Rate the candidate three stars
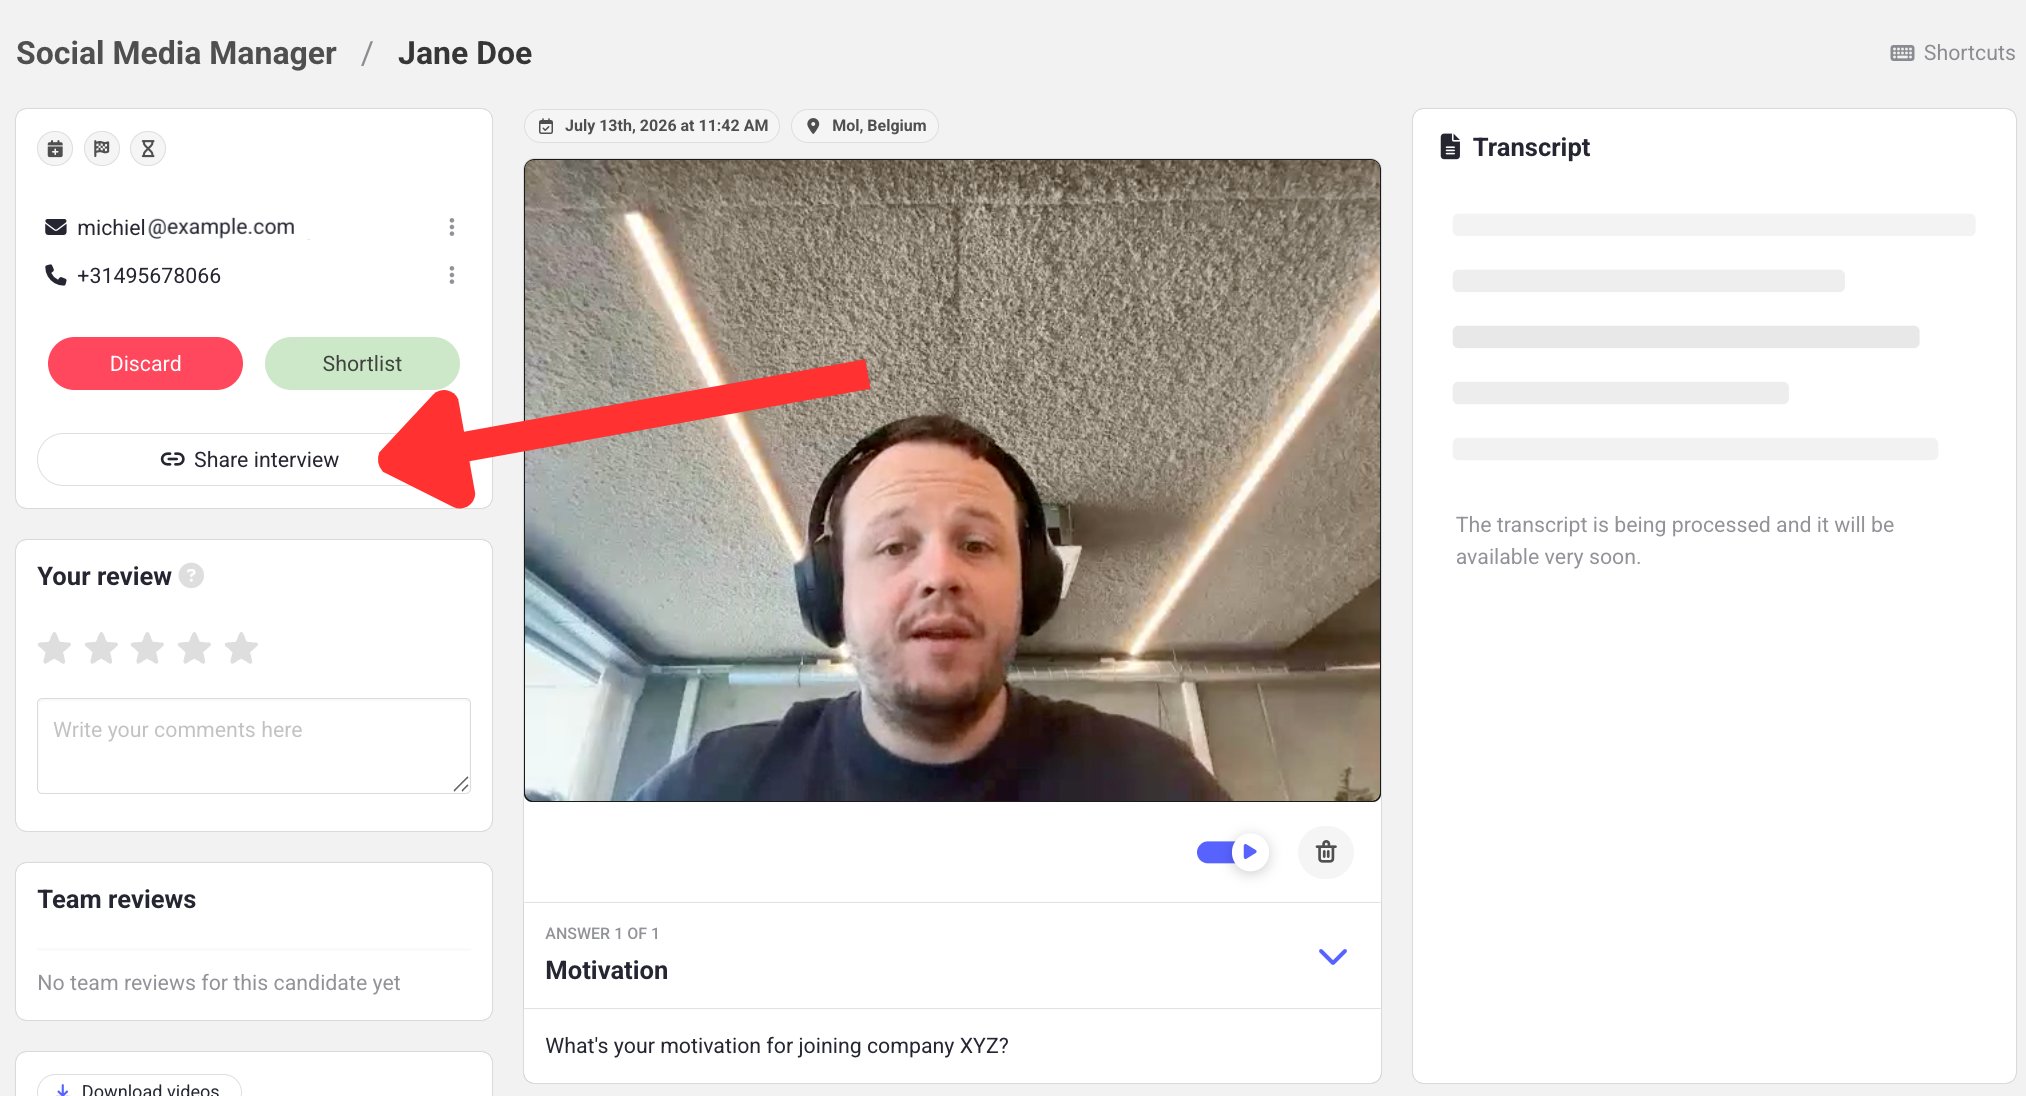The image size is (2026, 1096). pos(147,649)
